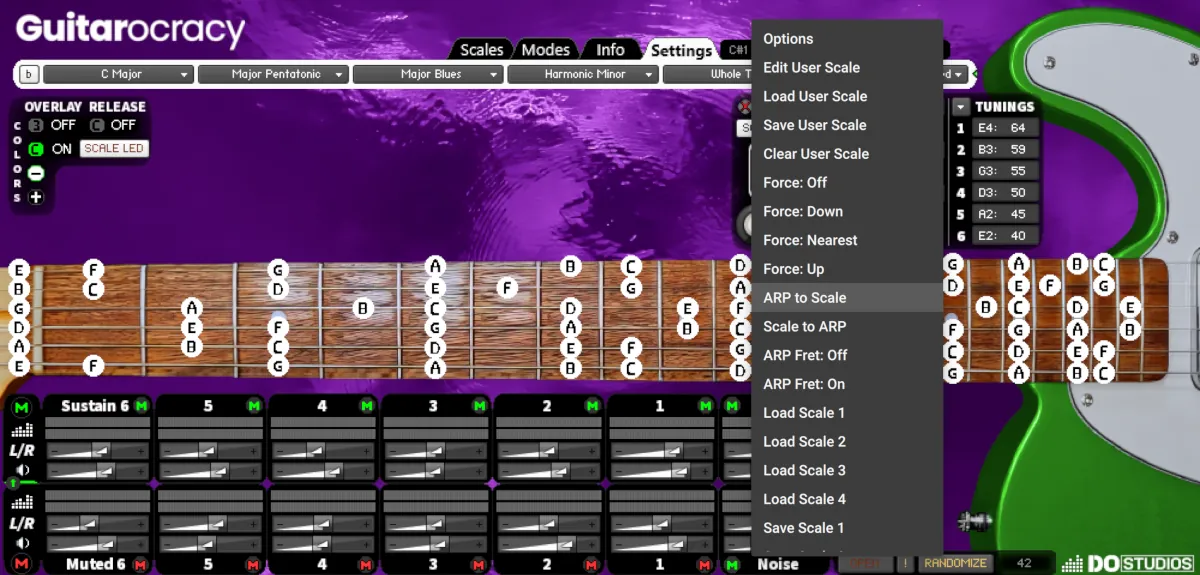Choose Clear User Scale menu item
The width and height of the screenshot is (1200, 575).
(x=847, y=154)
